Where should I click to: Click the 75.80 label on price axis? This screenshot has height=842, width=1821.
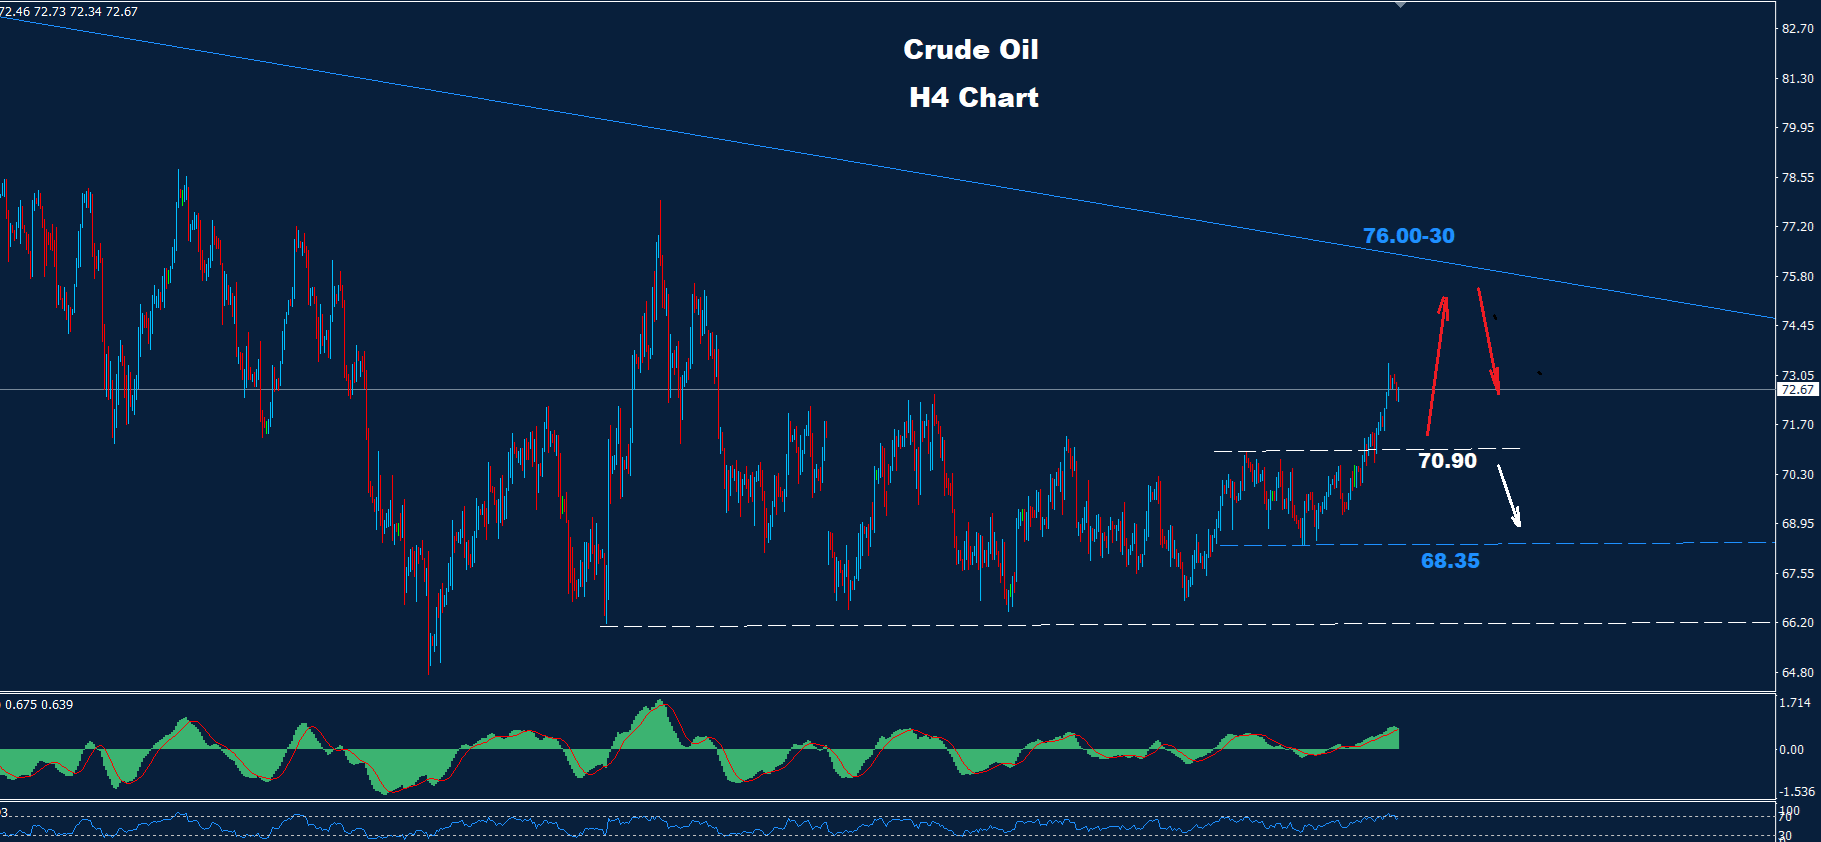(1797, 277)
